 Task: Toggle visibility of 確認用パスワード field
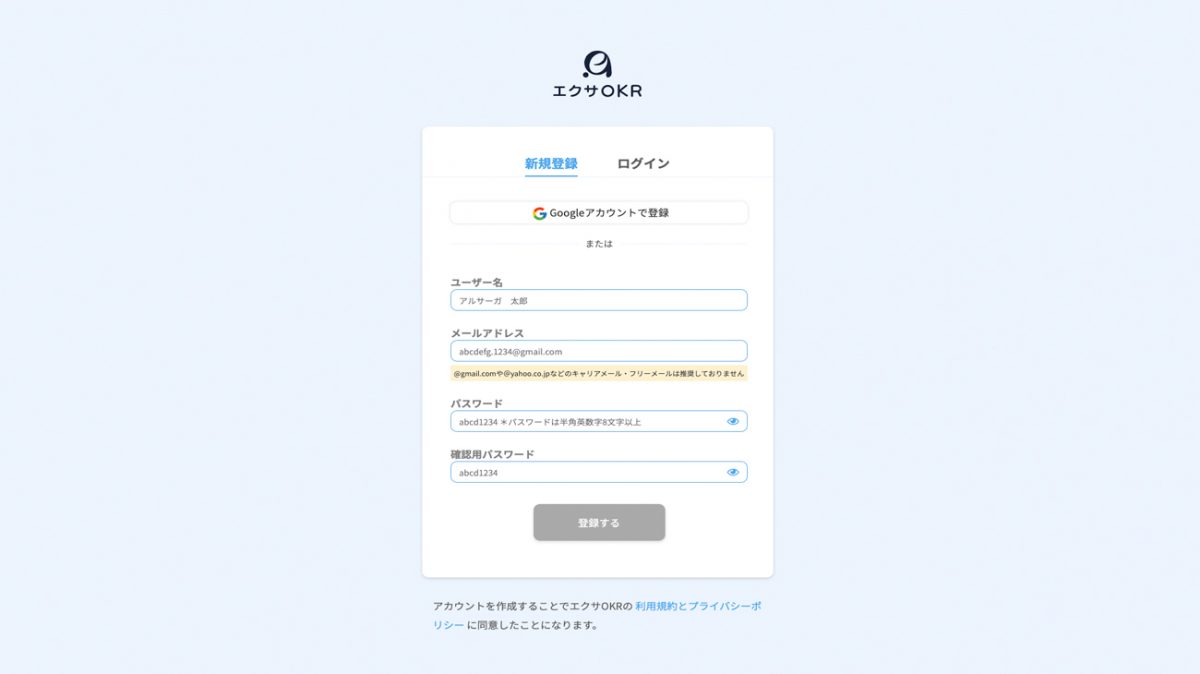click(733, 472)
